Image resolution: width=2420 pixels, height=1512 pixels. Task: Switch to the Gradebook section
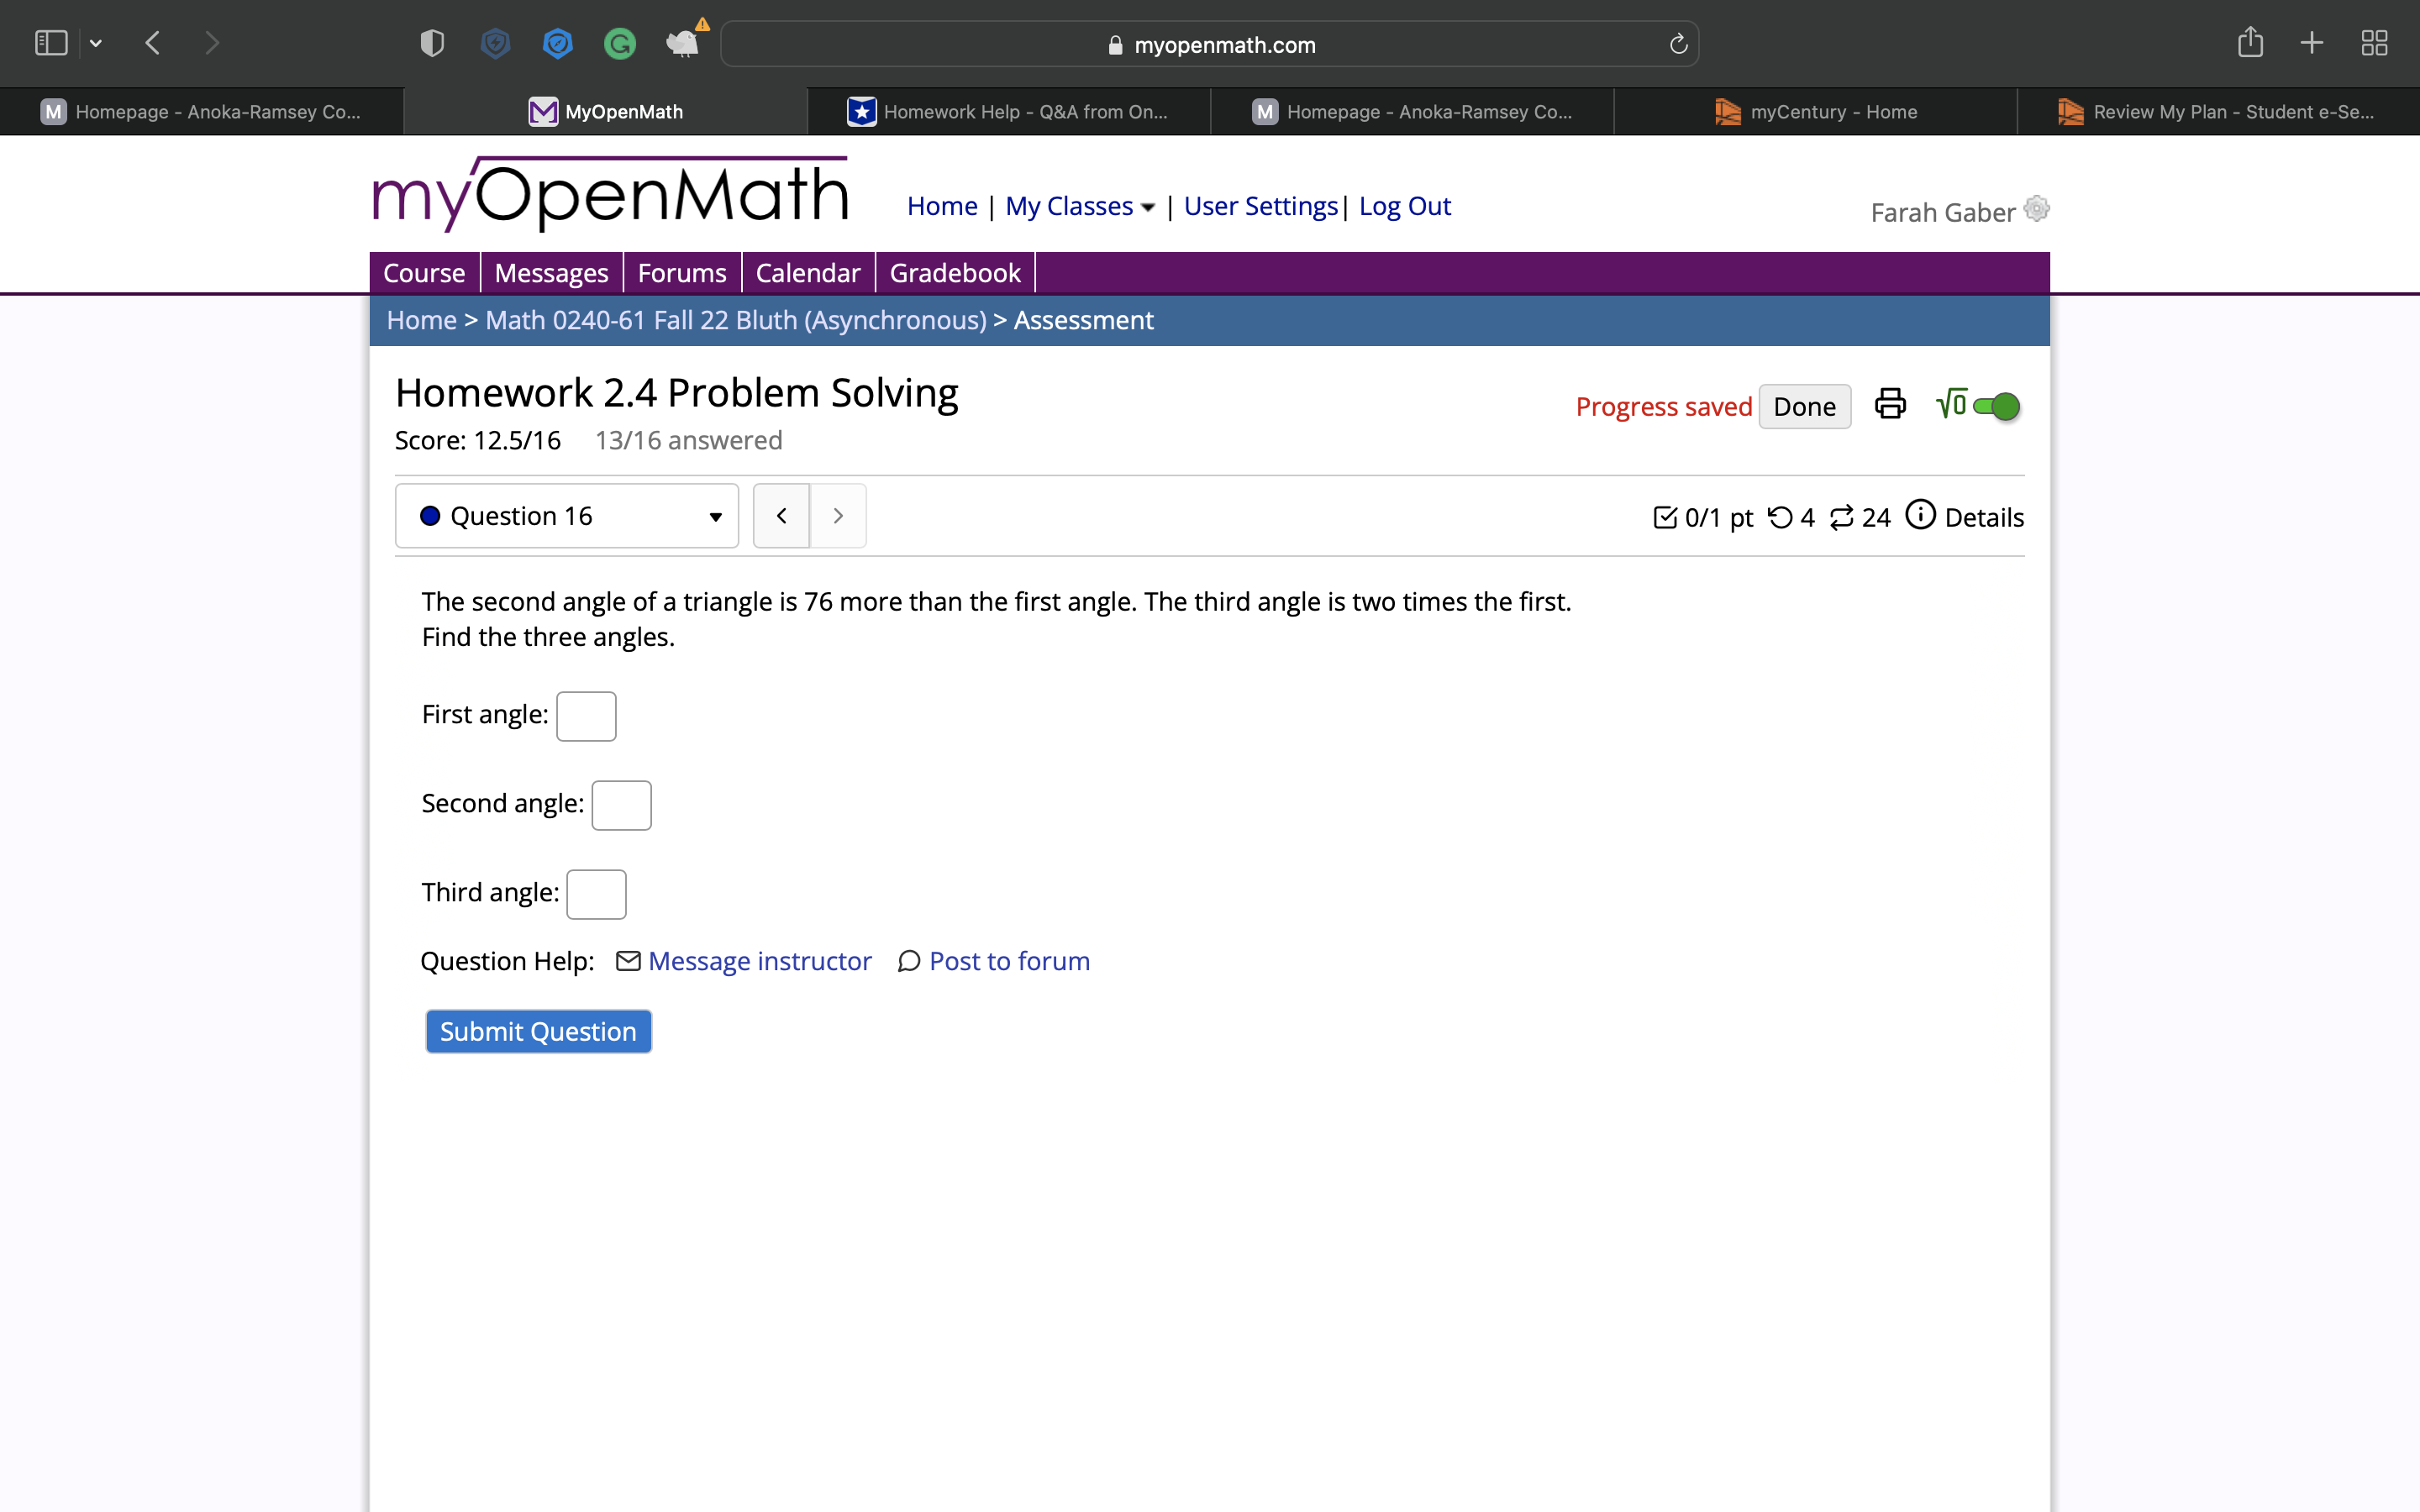tap(954, 272)
